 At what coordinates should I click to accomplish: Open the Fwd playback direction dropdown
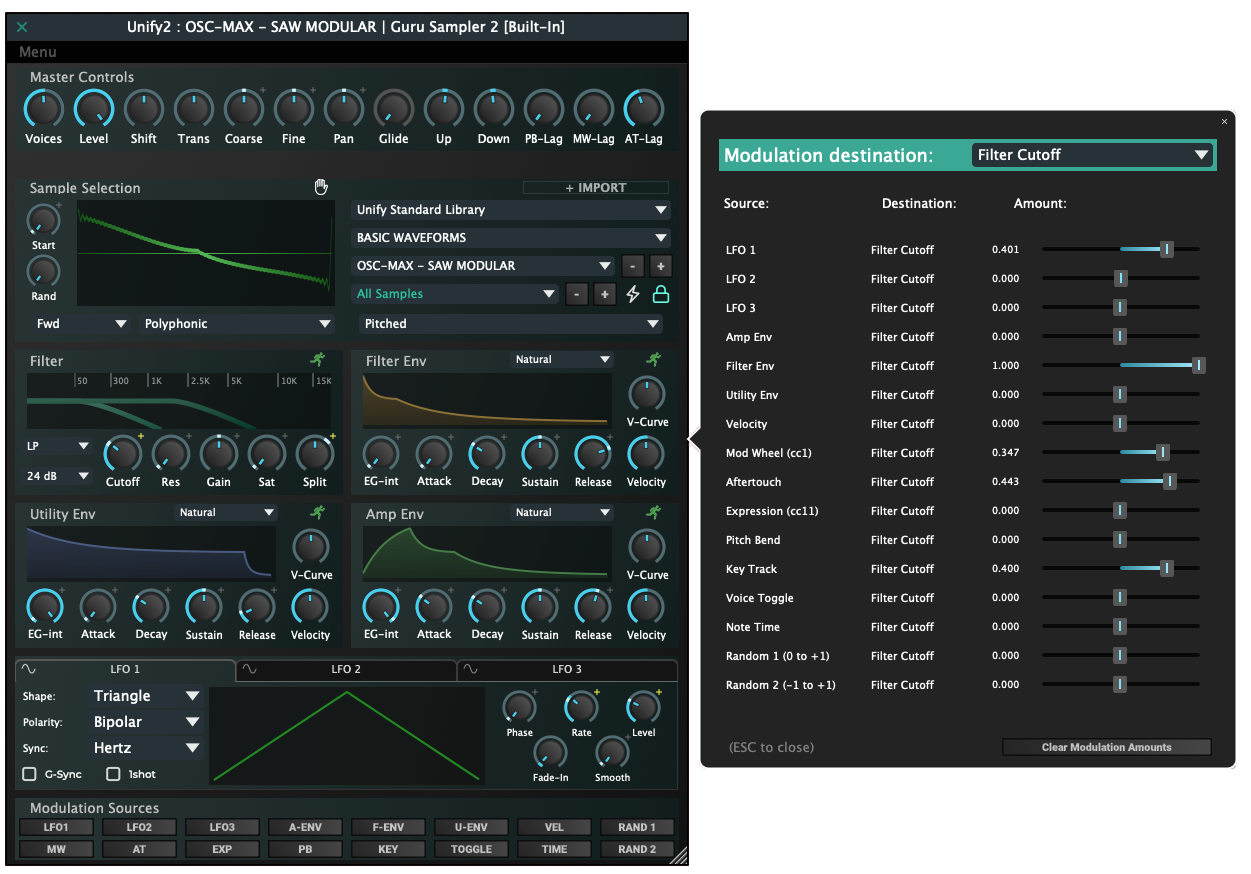[x=81, y=324]
